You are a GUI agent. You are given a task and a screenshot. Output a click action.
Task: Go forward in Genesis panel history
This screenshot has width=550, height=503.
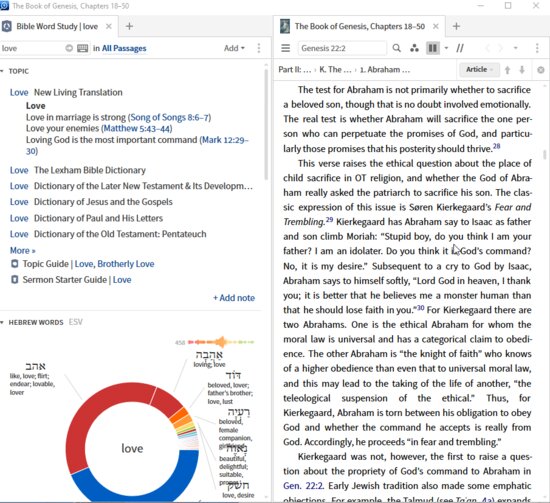(501, 48)
